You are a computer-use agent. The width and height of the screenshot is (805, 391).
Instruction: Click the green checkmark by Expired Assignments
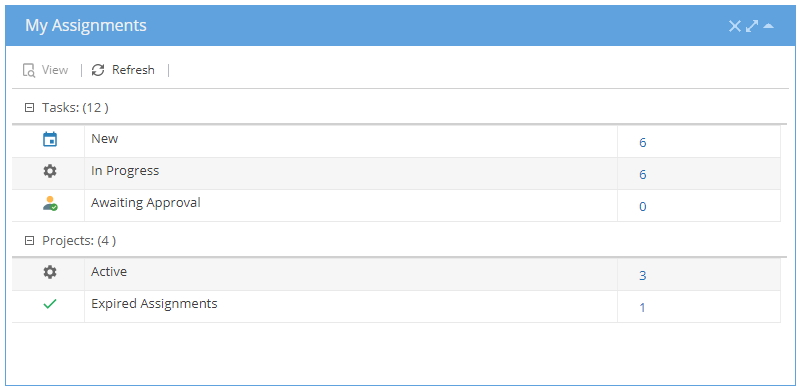[x=50, y=304]
